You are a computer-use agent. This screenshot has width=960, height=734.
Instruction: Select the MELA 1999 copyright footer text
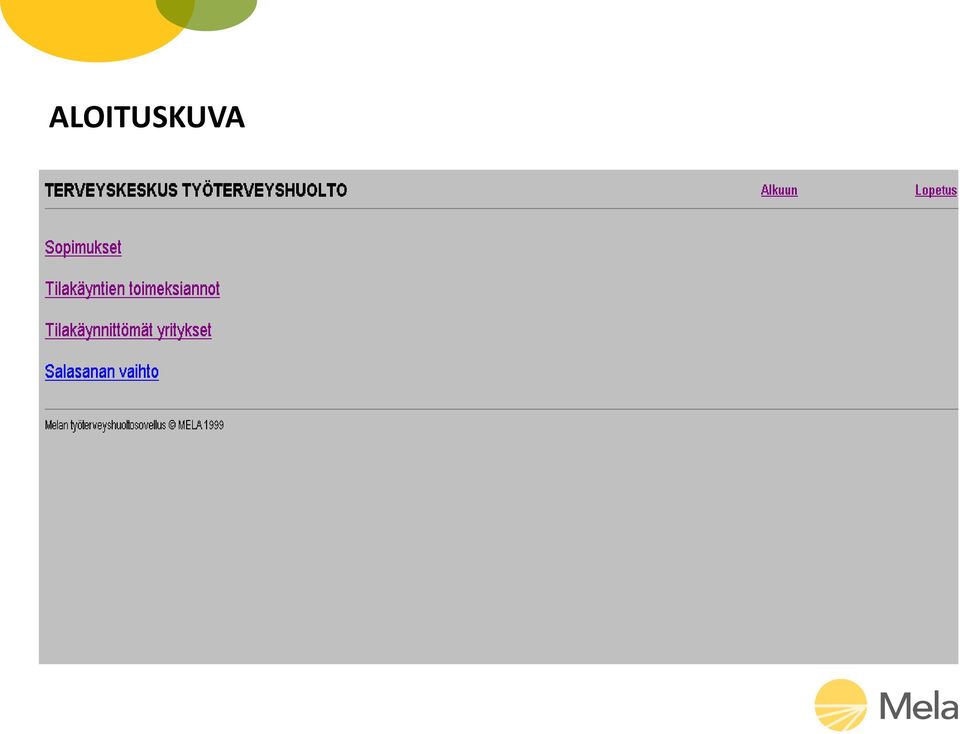[134, 425]
